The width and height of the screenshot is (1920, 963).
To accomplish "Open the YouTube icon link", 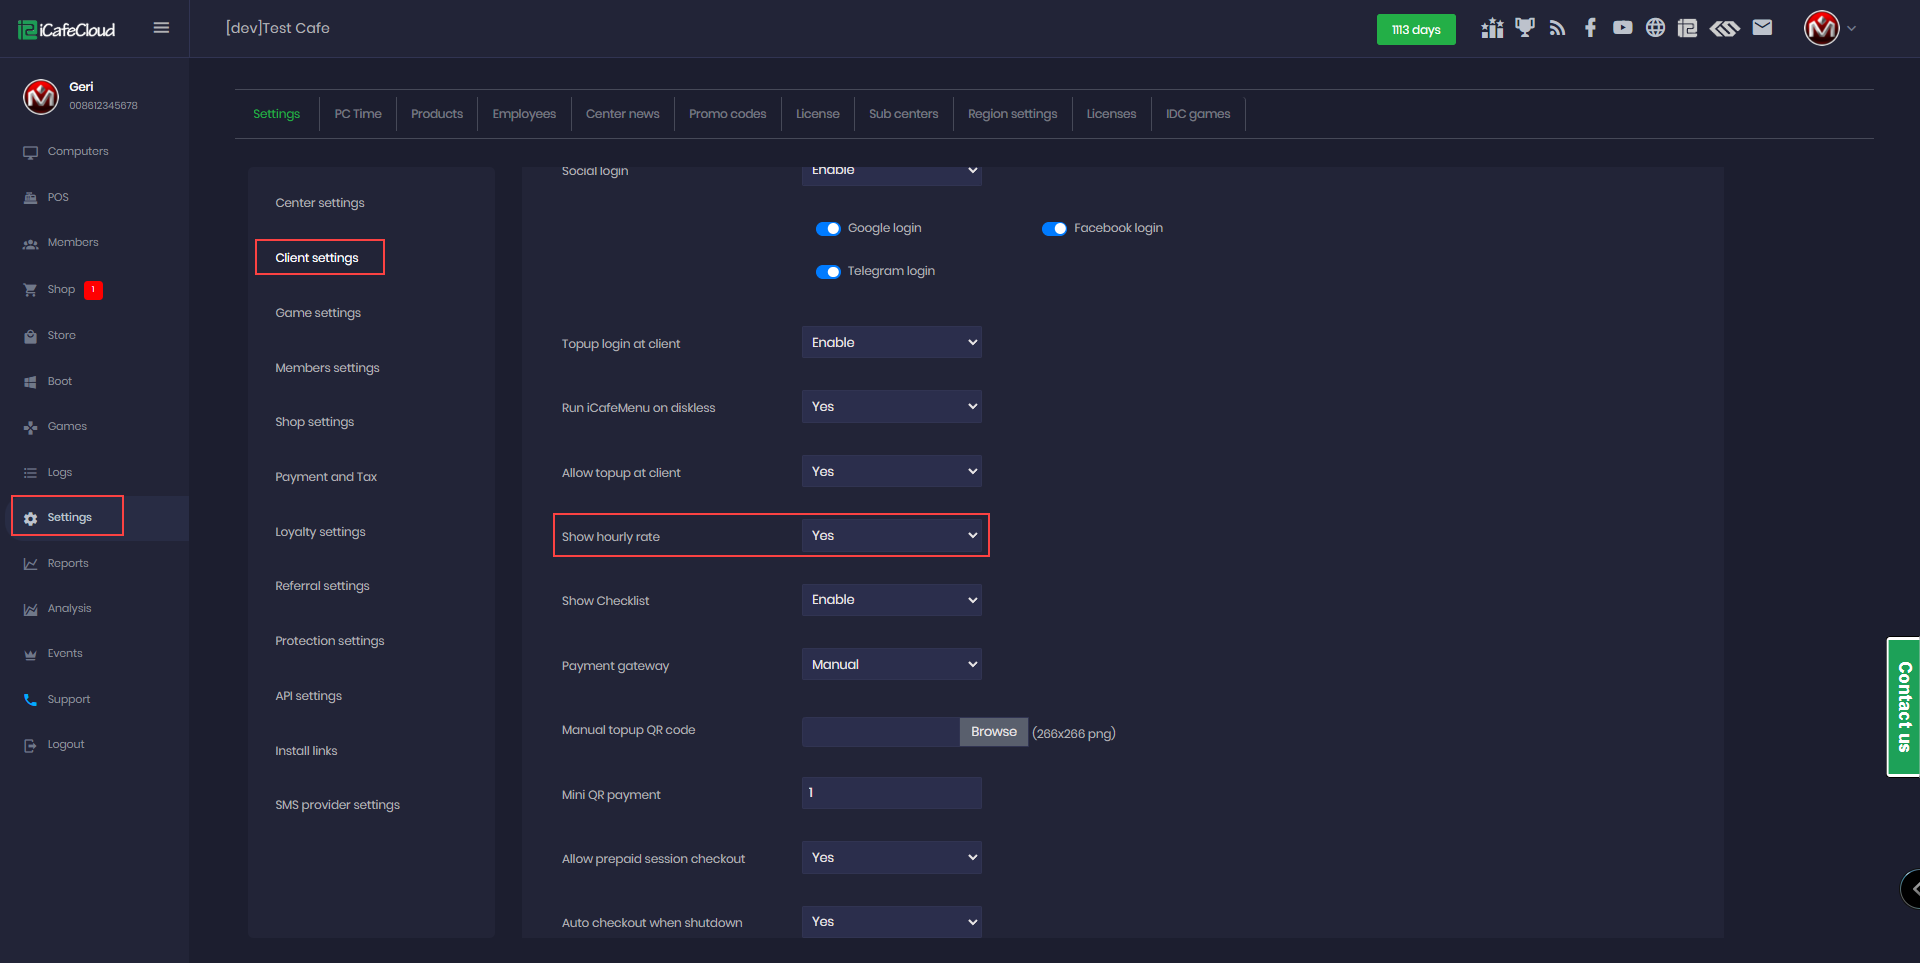I will click(1622, 28).
